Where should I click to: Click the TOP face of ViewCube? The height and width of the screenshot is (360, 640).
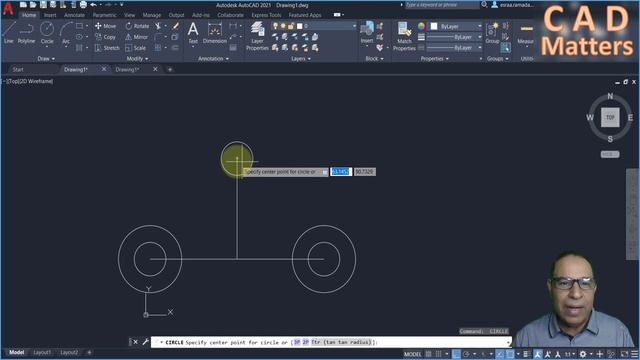[610, 118]
